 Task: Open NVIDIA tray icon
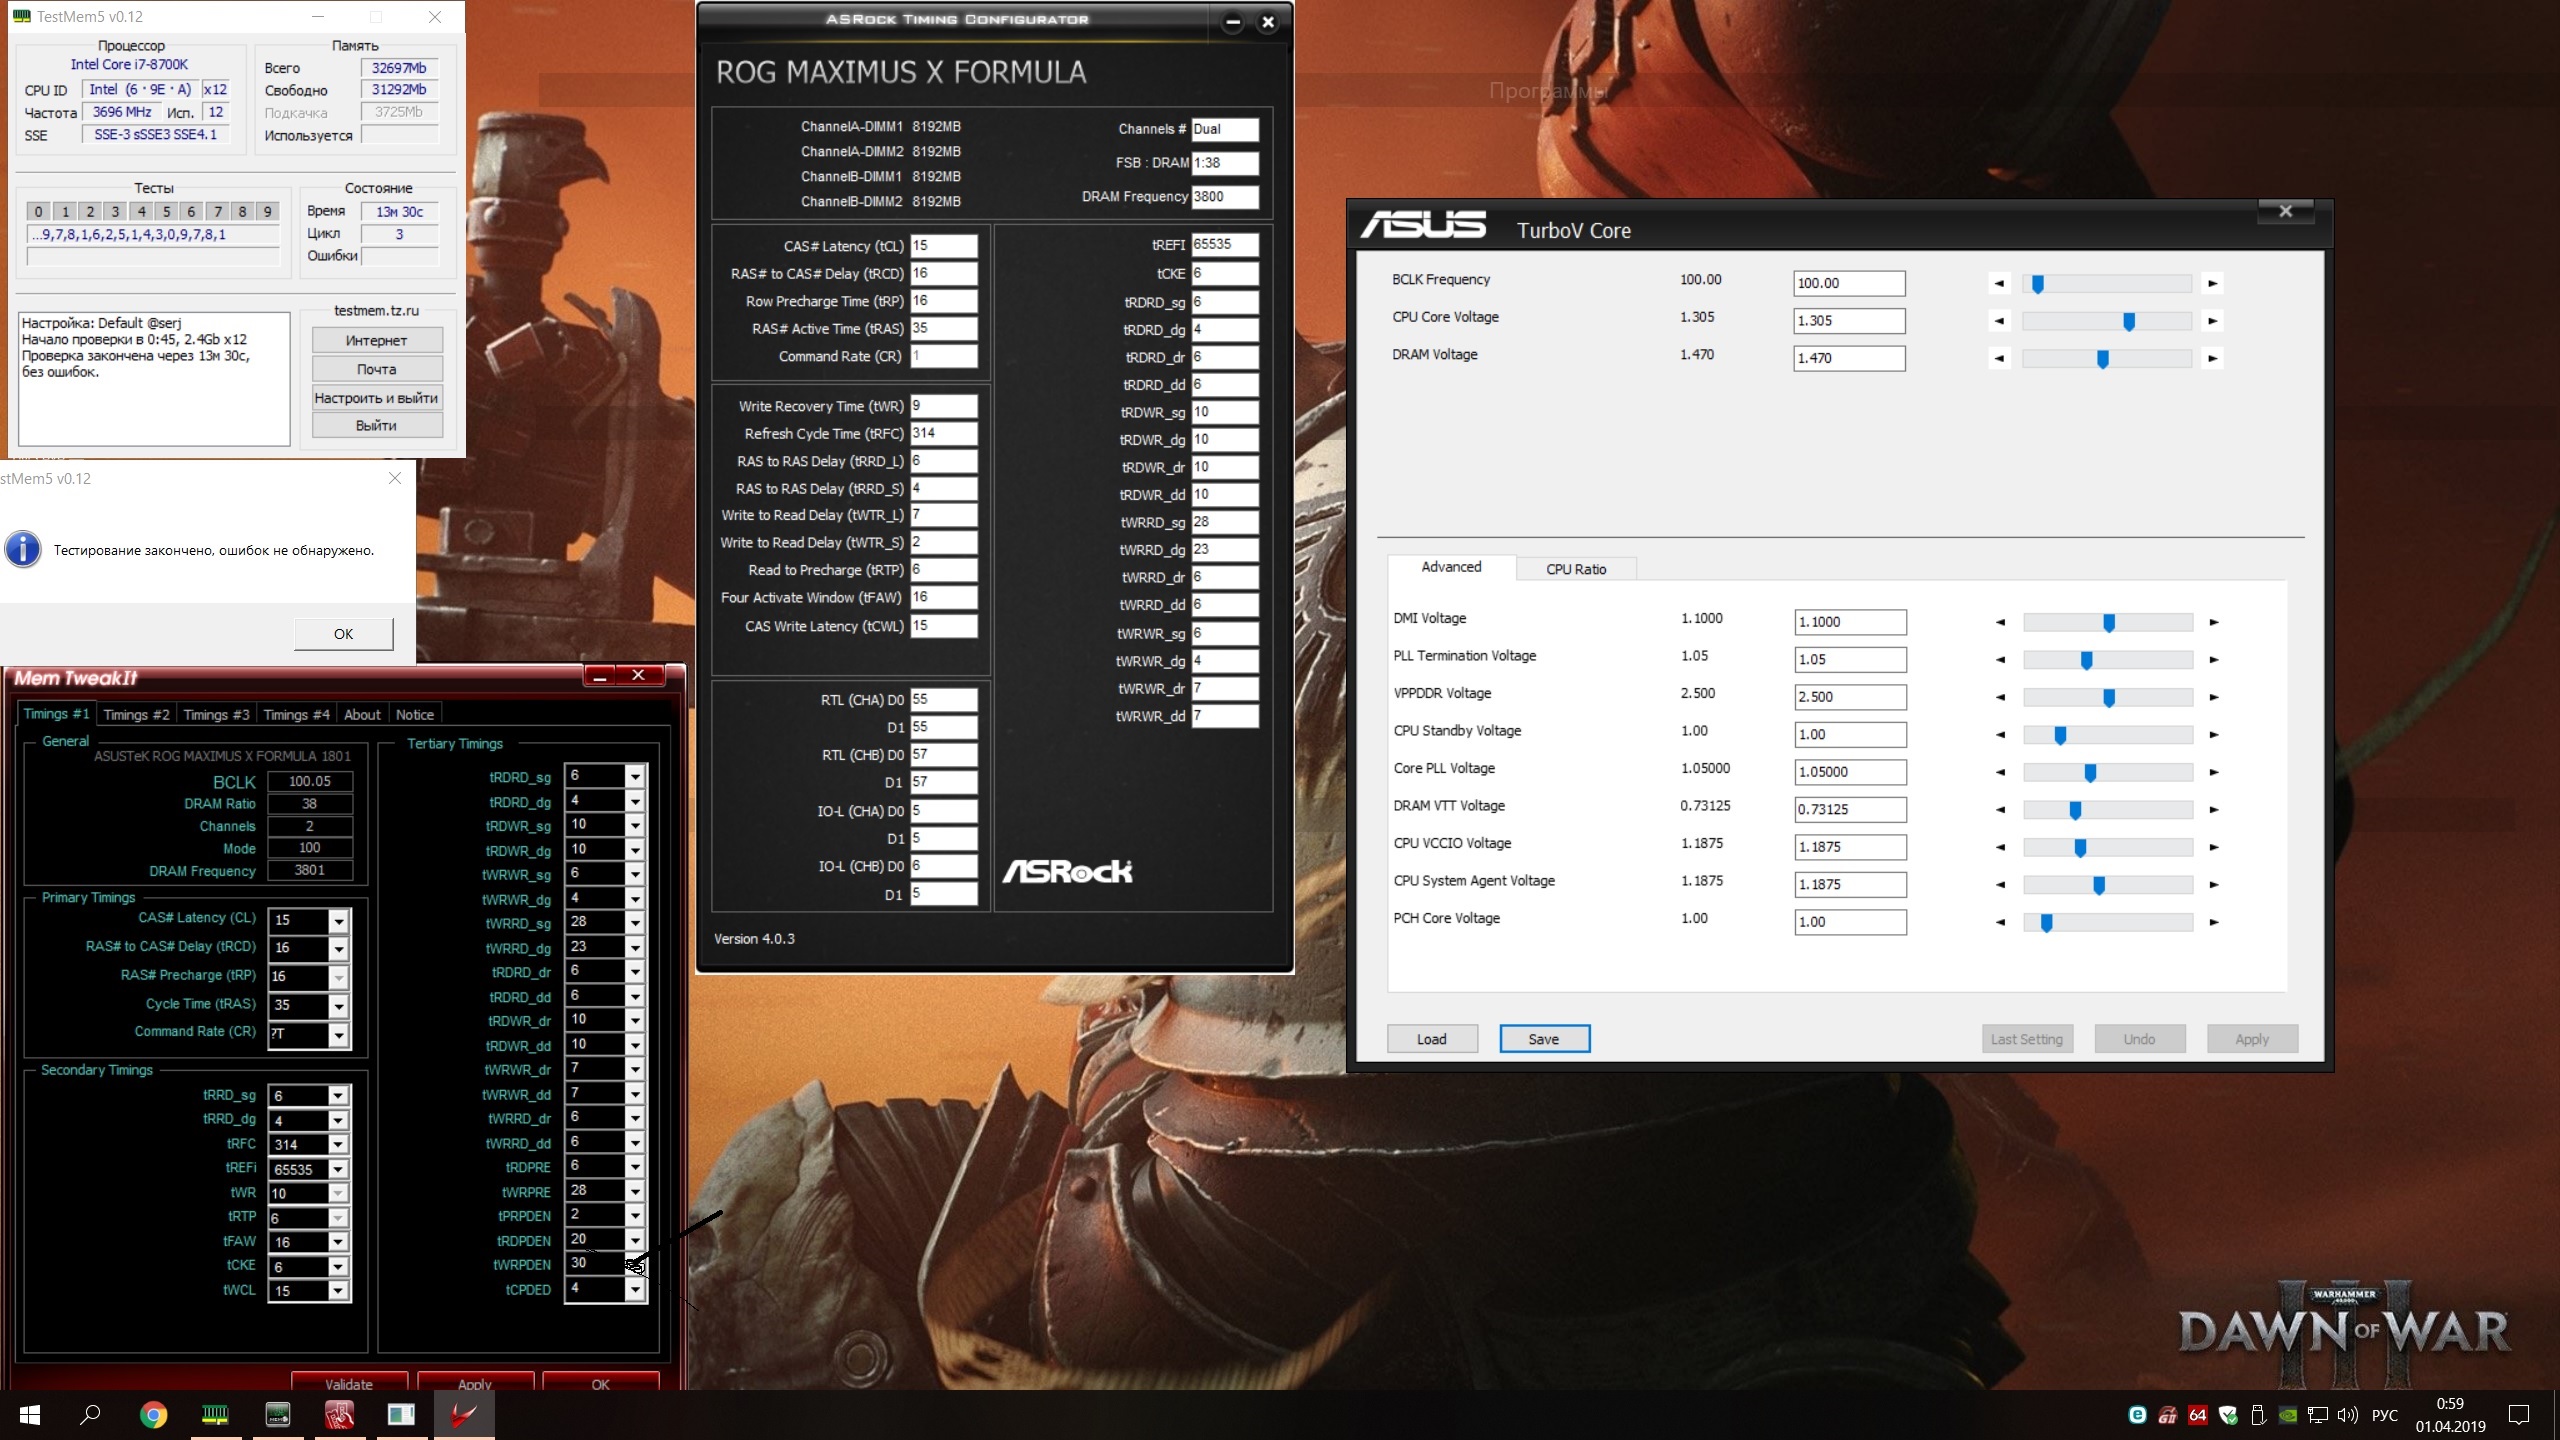tap(2287, 1415)
